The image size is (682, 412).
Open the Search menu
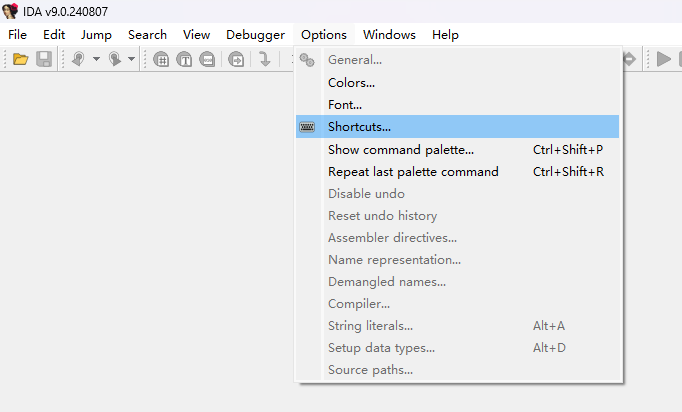pyautogui.click(x=147, y=35)
